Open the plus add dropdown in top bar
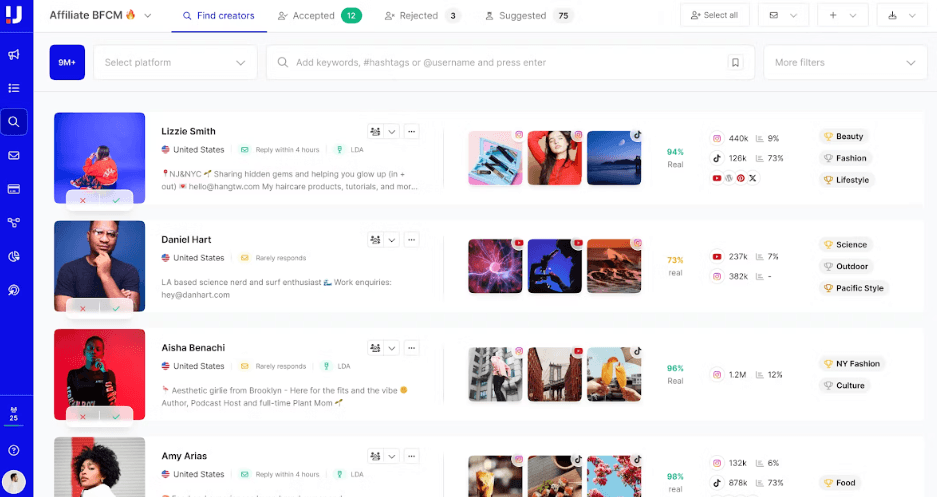This screenshot has width=937, height=497. coord(843,16)
